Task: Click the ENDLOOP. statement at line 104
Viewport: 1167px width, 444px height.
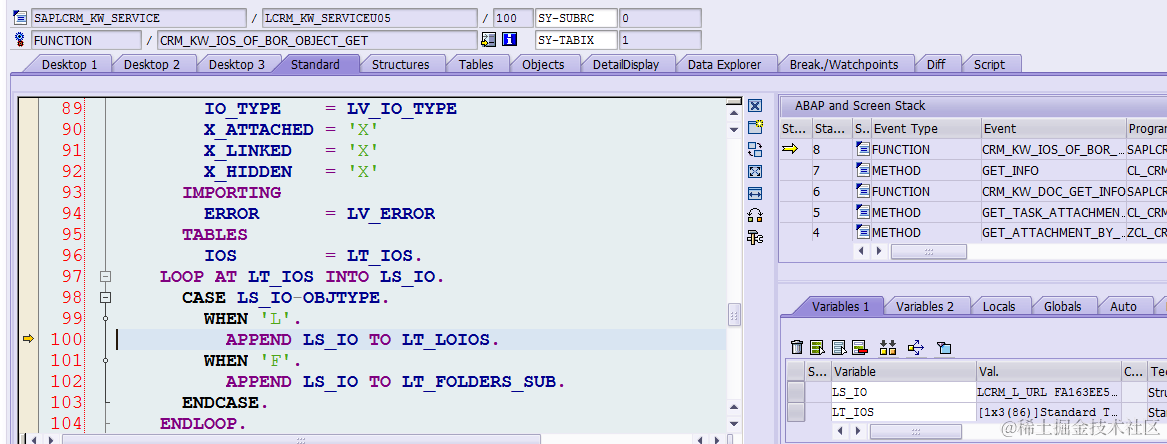Action: (202, 424)
